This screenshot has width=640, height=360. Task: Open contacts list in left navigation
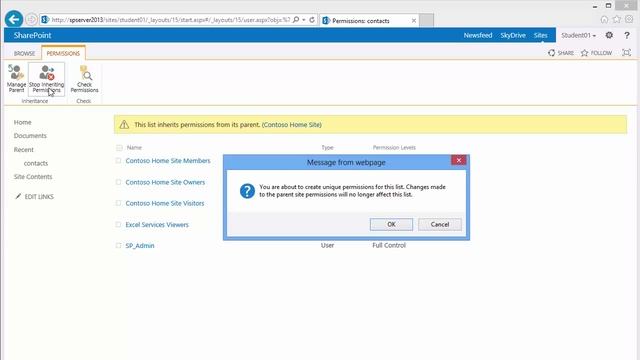tap(36, 163)
